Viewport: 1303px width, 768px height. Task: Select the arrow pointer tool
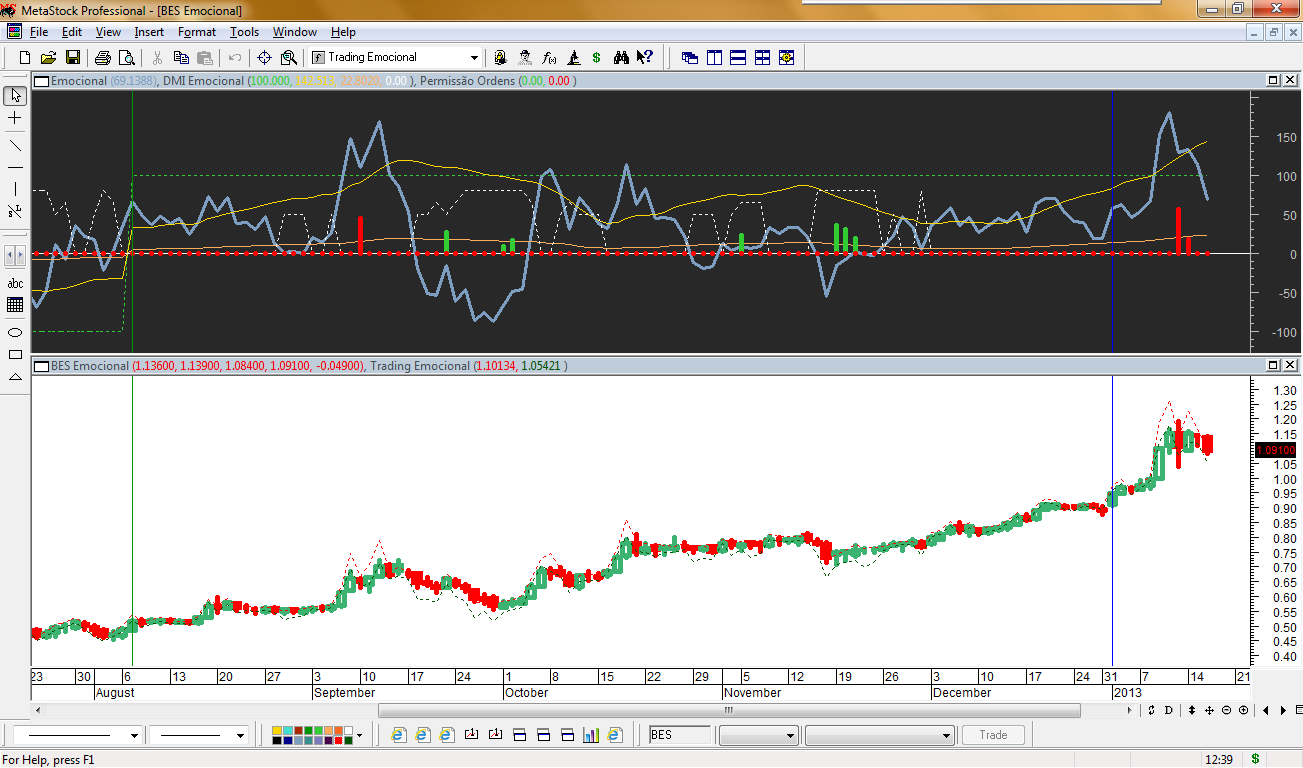[15, 96]
